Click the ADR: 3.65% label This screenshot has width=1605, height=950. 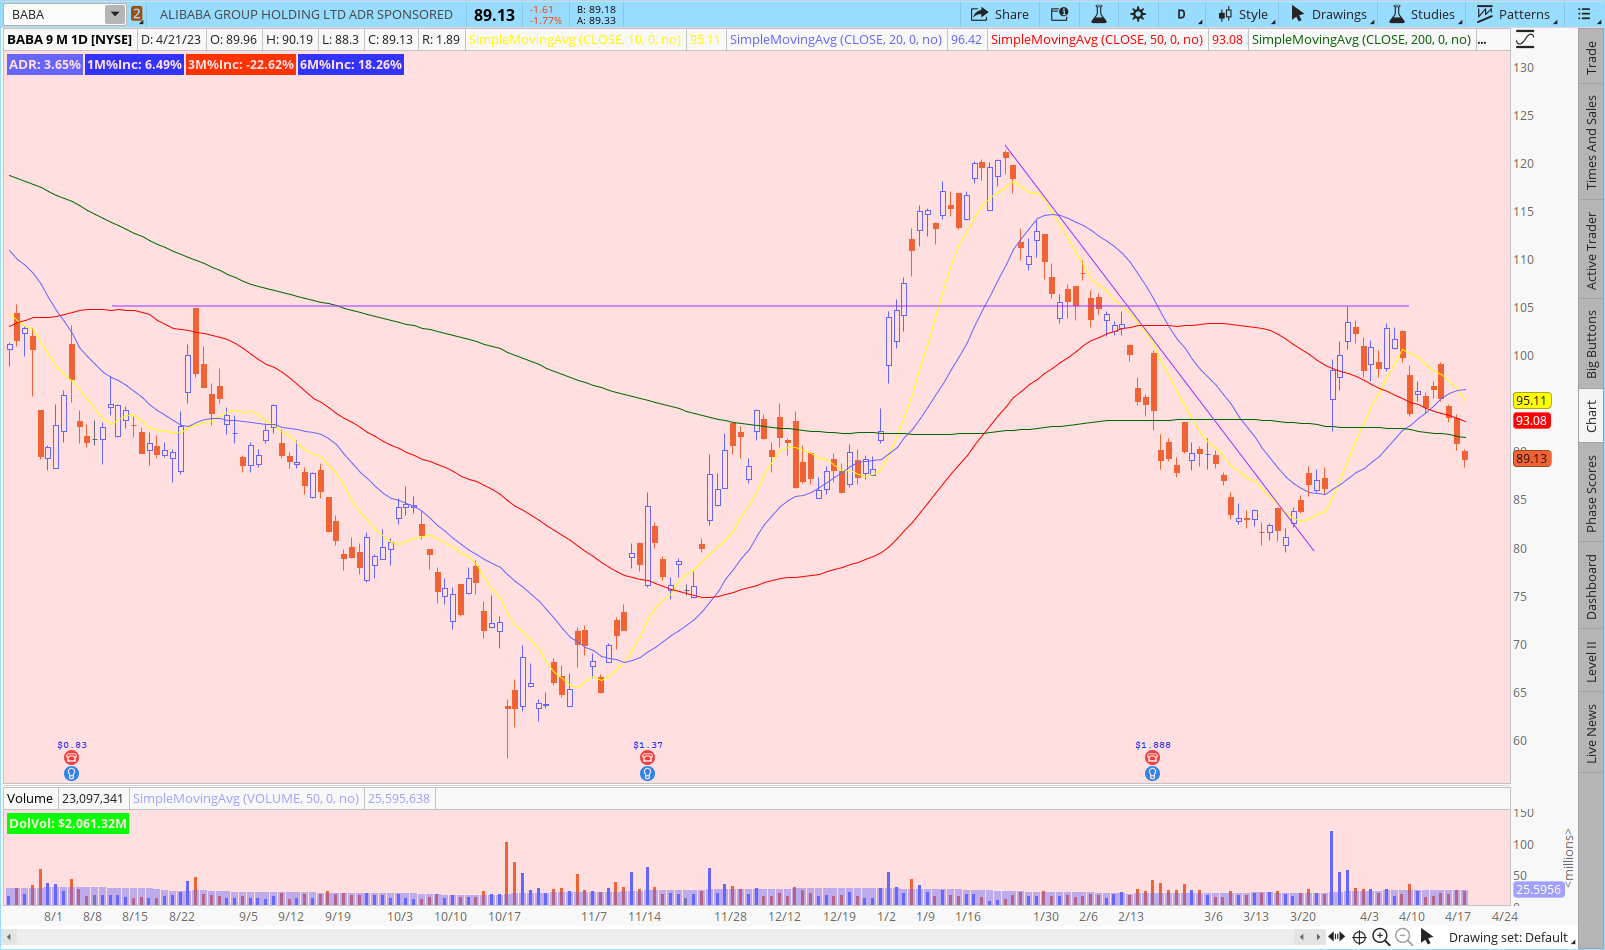(x=44, y=65)
